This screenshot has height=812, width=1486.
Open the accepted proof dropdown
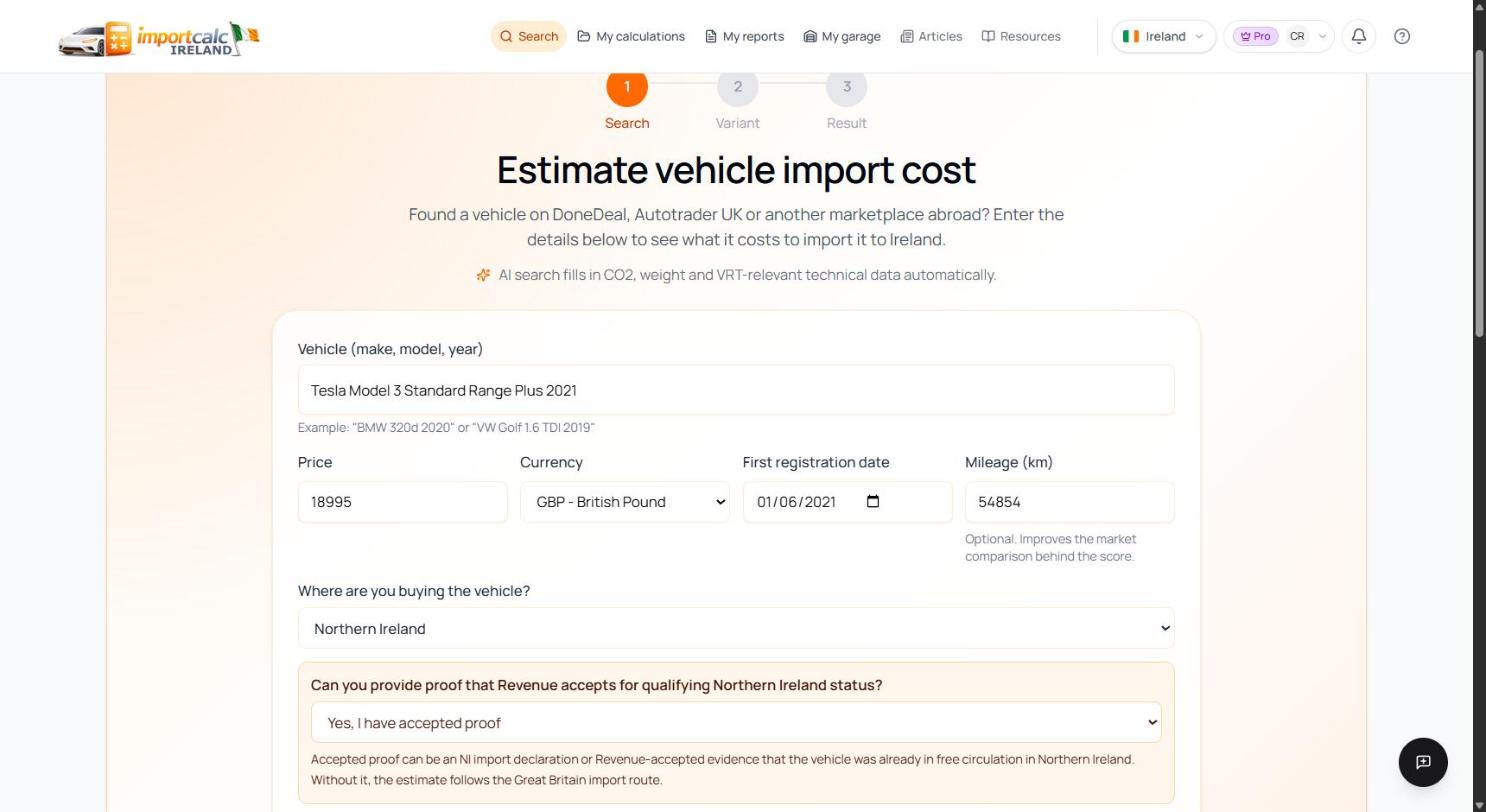point(736,722)
